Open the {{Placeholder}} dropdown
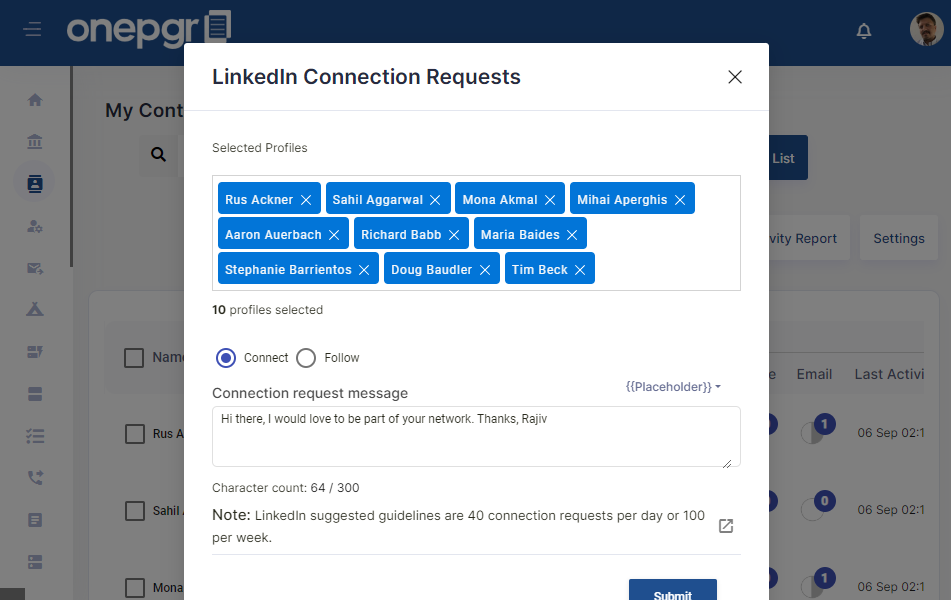 pyautogui.click(x=673, y=386)
